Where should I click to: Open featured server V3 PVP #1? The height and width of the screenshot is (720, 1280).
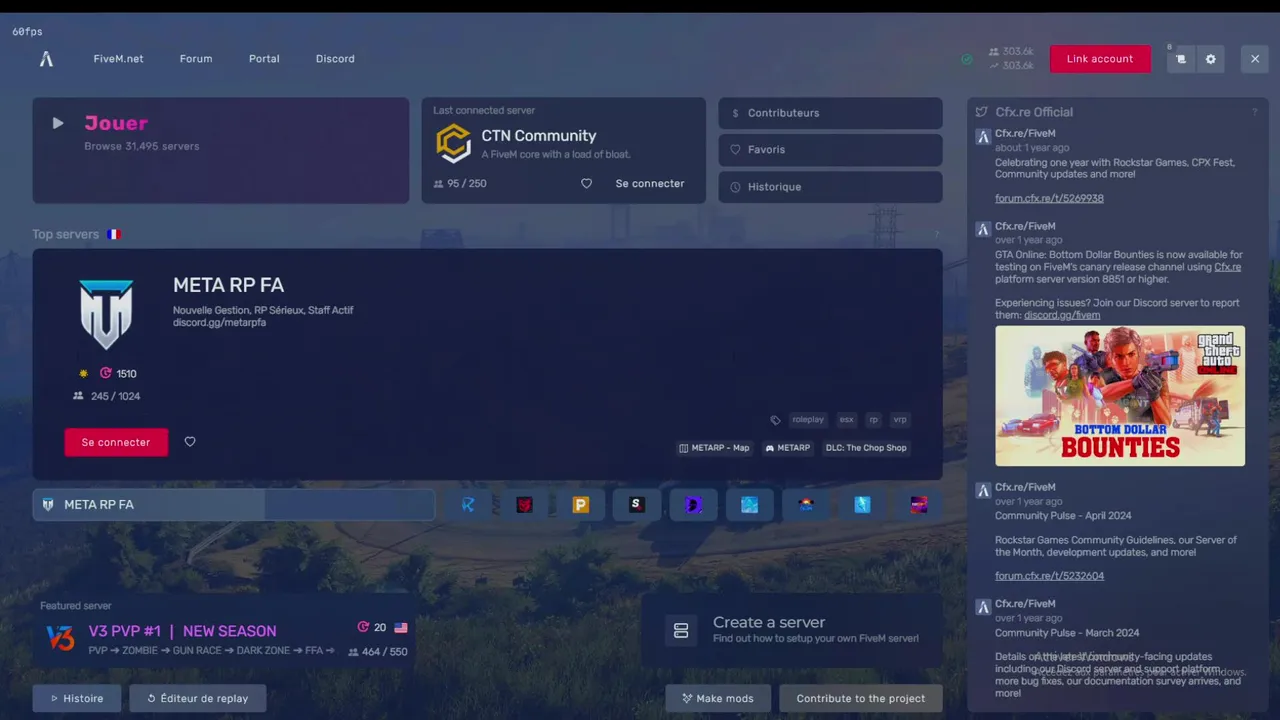(224, 633)
